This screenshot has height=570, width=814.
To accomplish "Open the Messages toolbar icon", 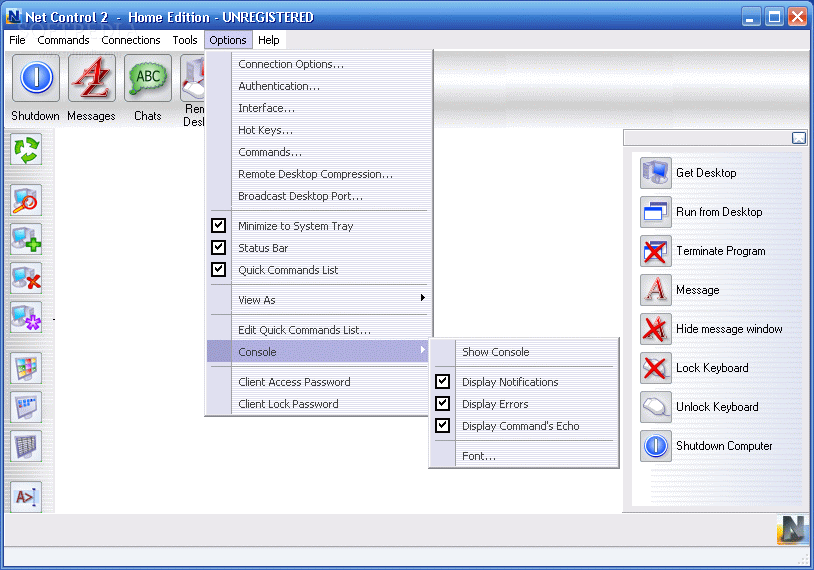I will point(92,78).
